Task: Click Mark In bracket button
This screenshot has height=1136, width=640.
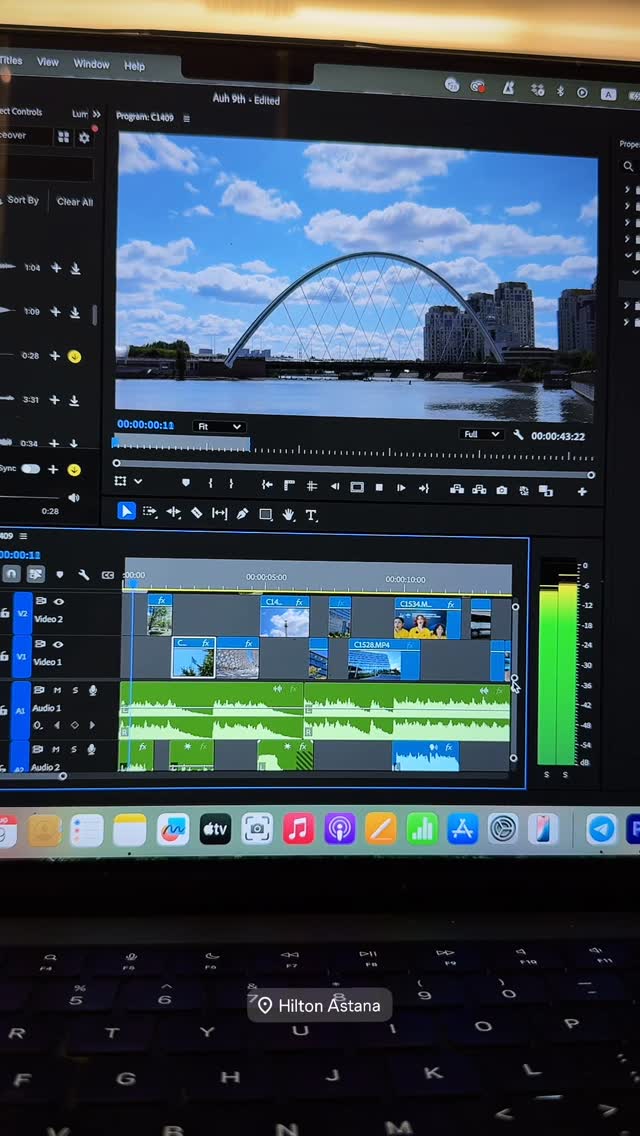Action: click(210, 483)
